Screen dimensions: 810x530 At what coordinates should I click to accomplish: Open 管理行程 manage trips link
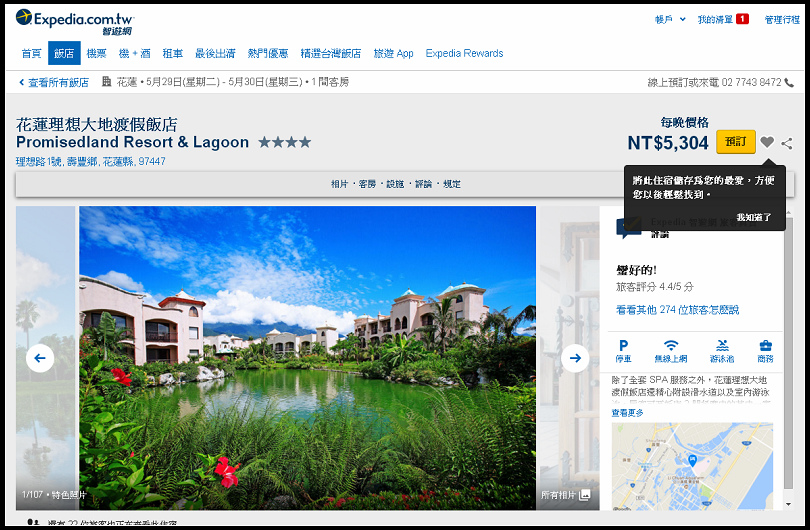pos(782,20)
